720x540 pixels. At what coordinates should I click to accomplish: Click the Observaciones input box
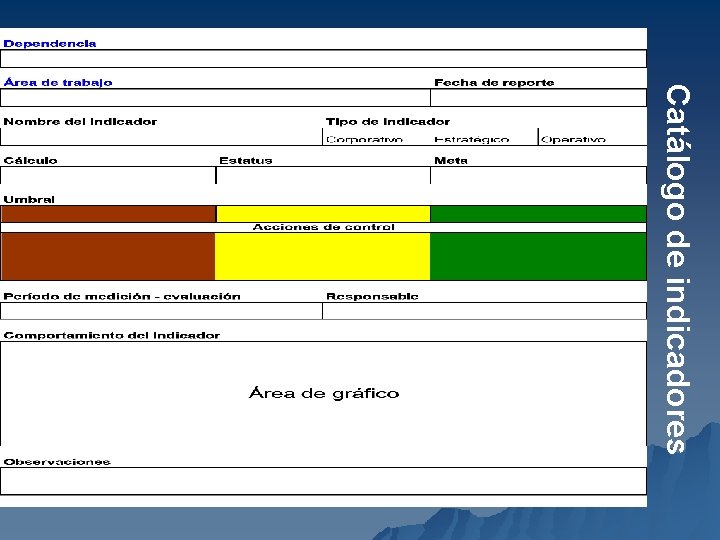323,481
